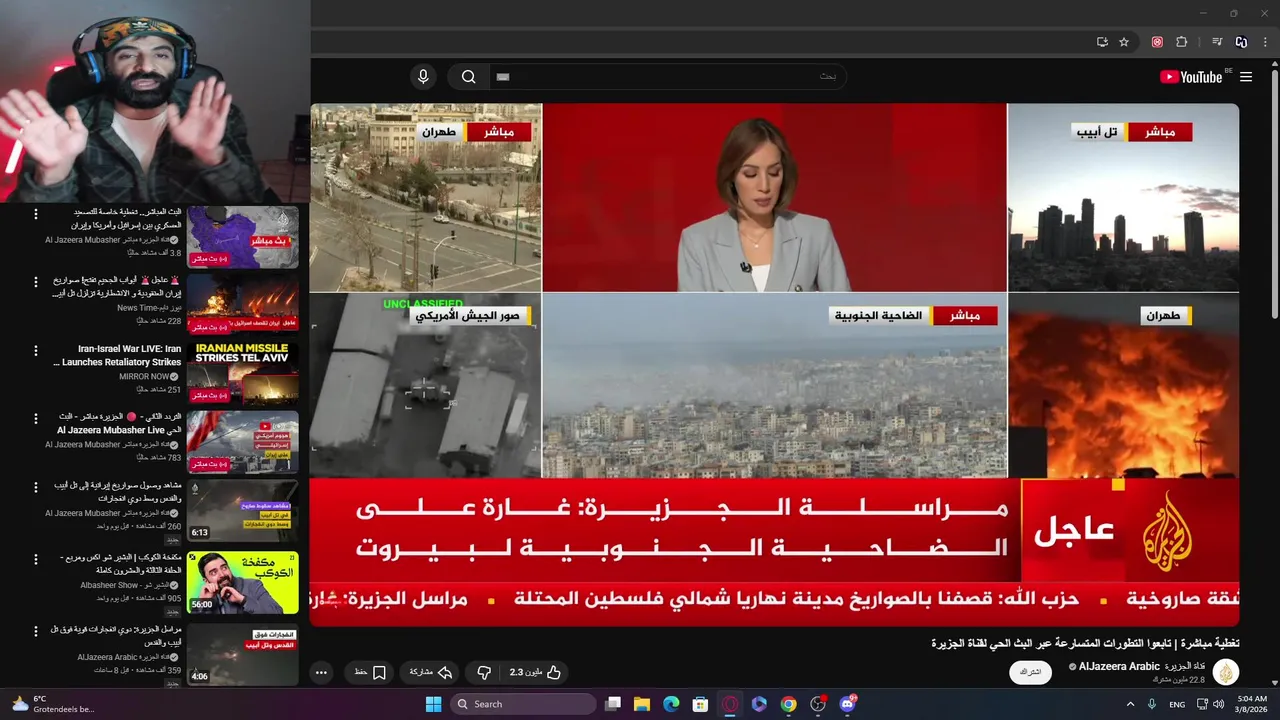Open the browser Extensions puzzle icon
The width and height of the screenshot is (1280, 720).
1182,42
